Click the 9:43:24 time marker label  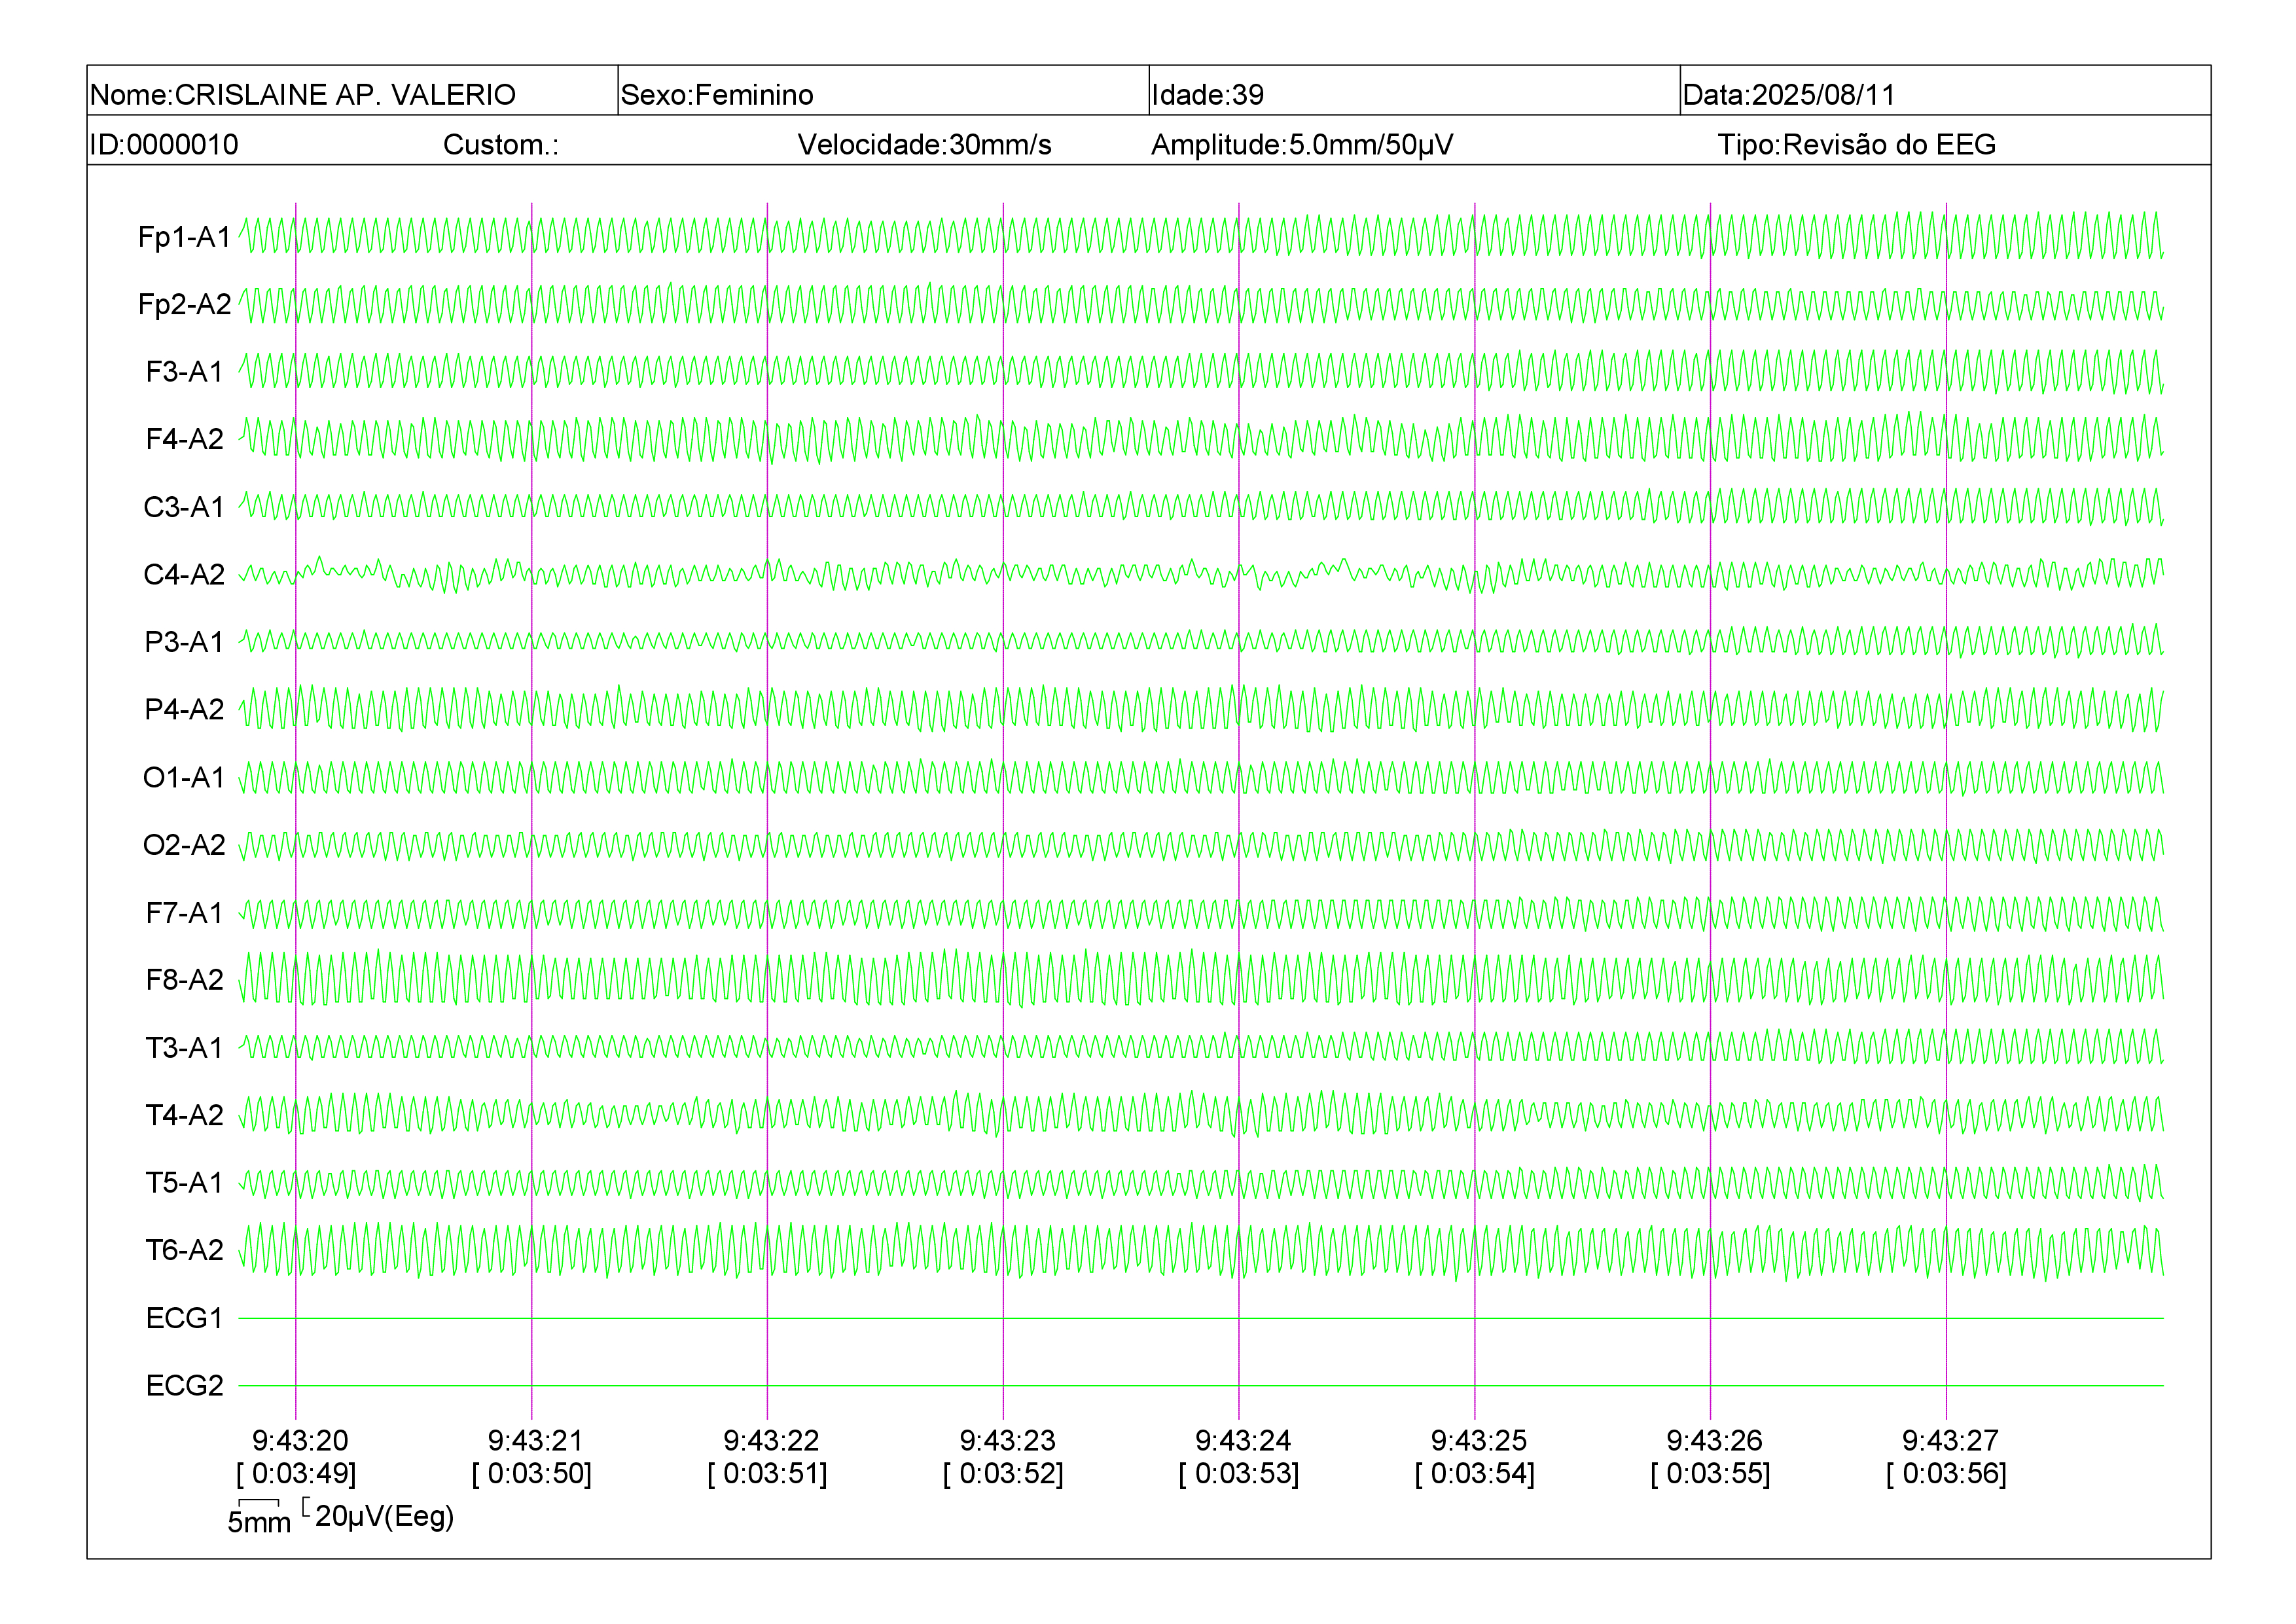pos(1243,1441)
